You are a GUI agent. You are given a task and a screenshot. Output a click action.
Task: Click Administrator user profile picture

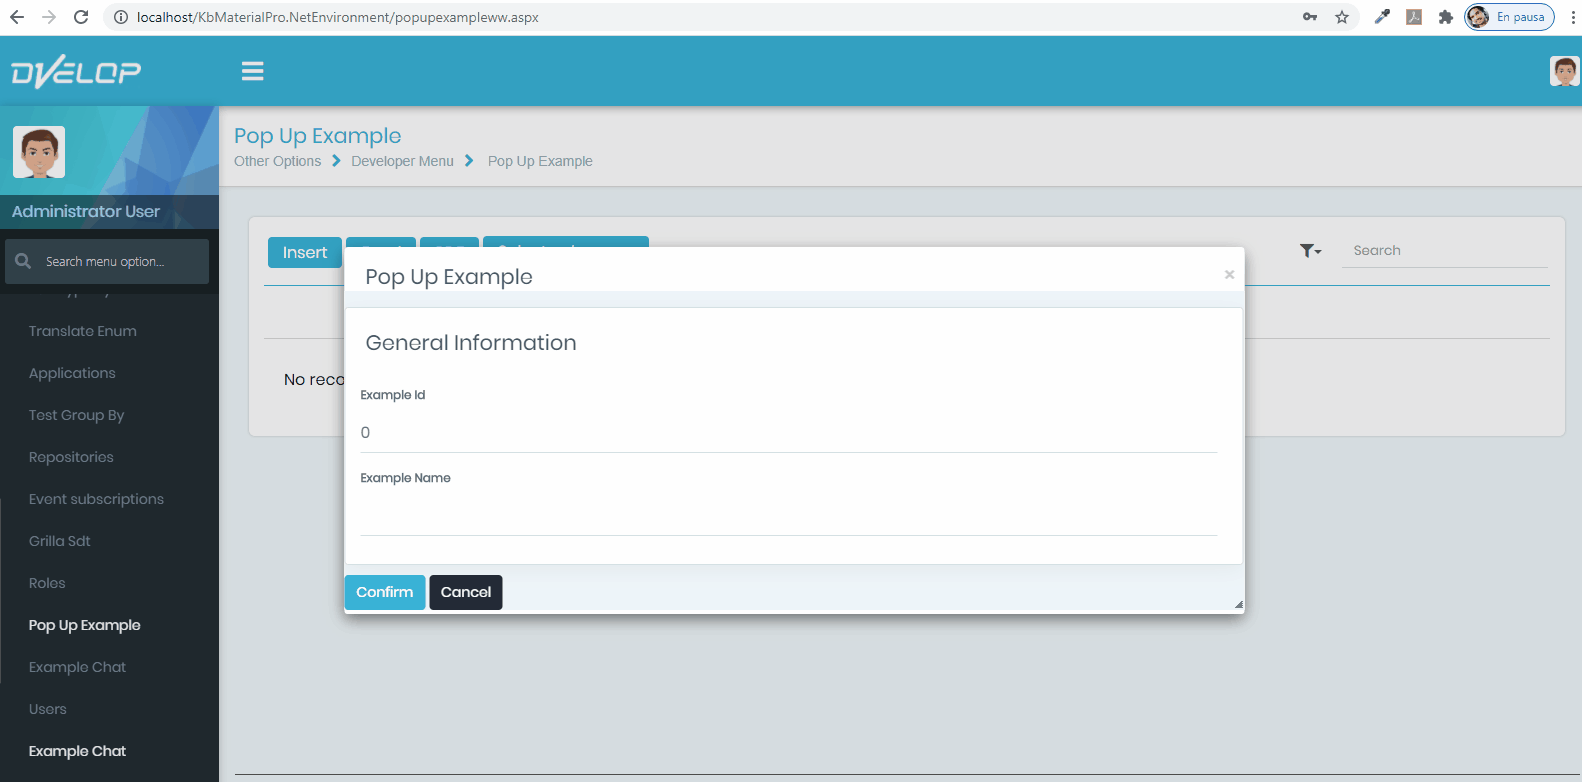[x=39, y=152]
